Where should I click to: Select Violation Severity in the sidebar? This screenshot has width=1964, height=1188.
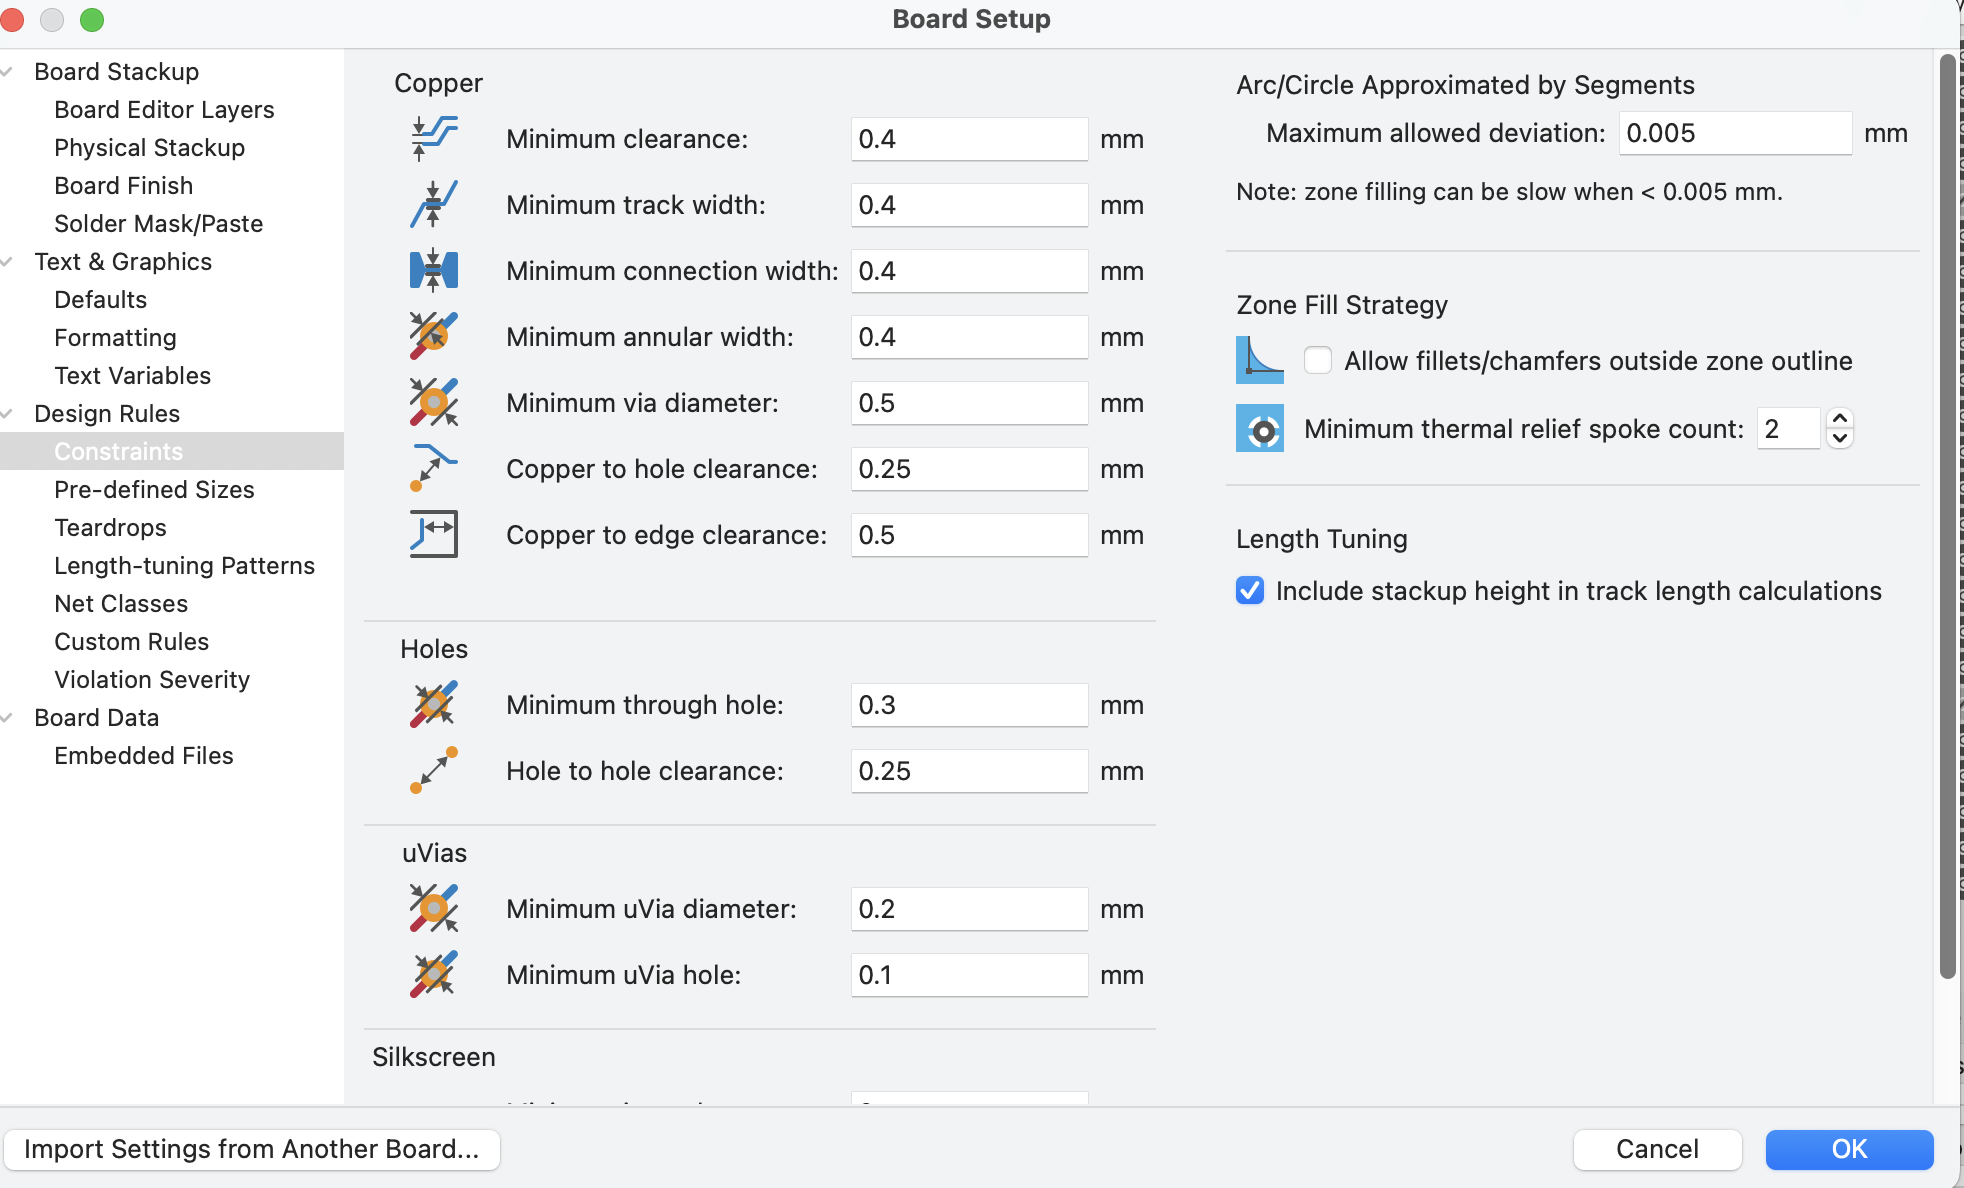click(152, 680)
